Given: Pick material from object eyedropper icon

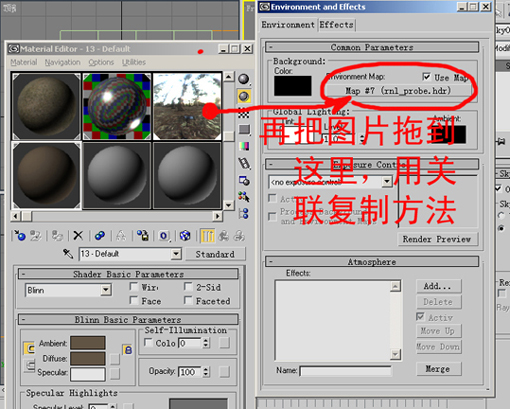Looking at the screenshot, I should pyautogui.click(x=68, y=254).
